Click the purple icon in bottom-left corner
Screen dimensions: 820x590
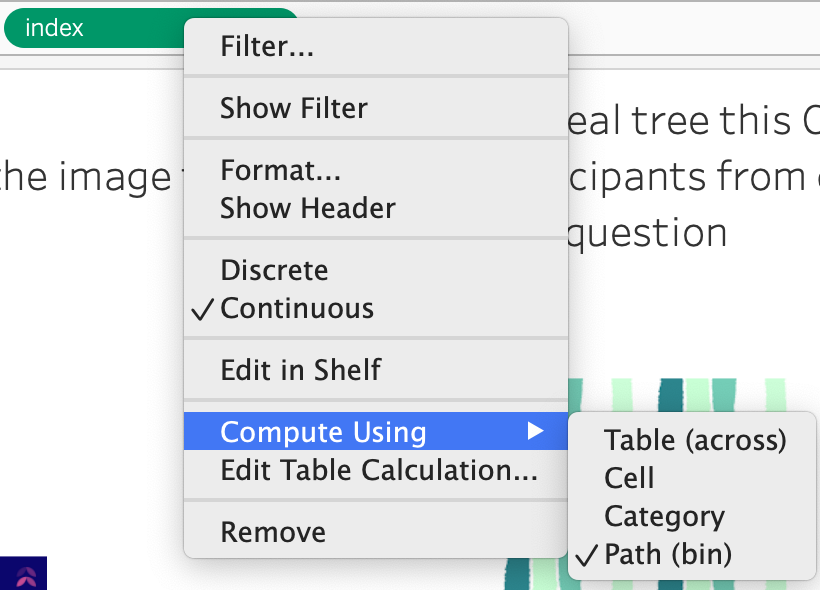(x=24, y=575)
